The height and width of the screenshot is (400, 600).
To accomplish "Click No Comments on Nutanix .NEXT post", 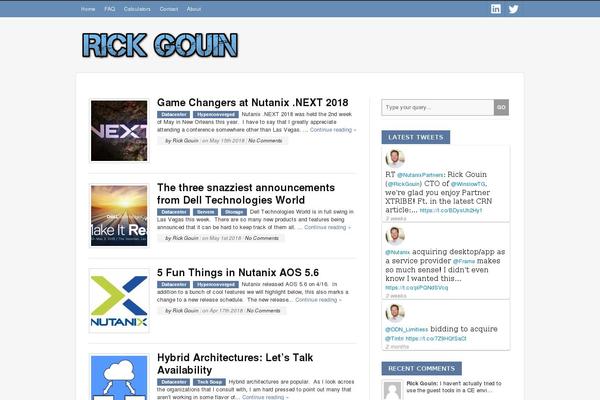I will coord(265,141).
